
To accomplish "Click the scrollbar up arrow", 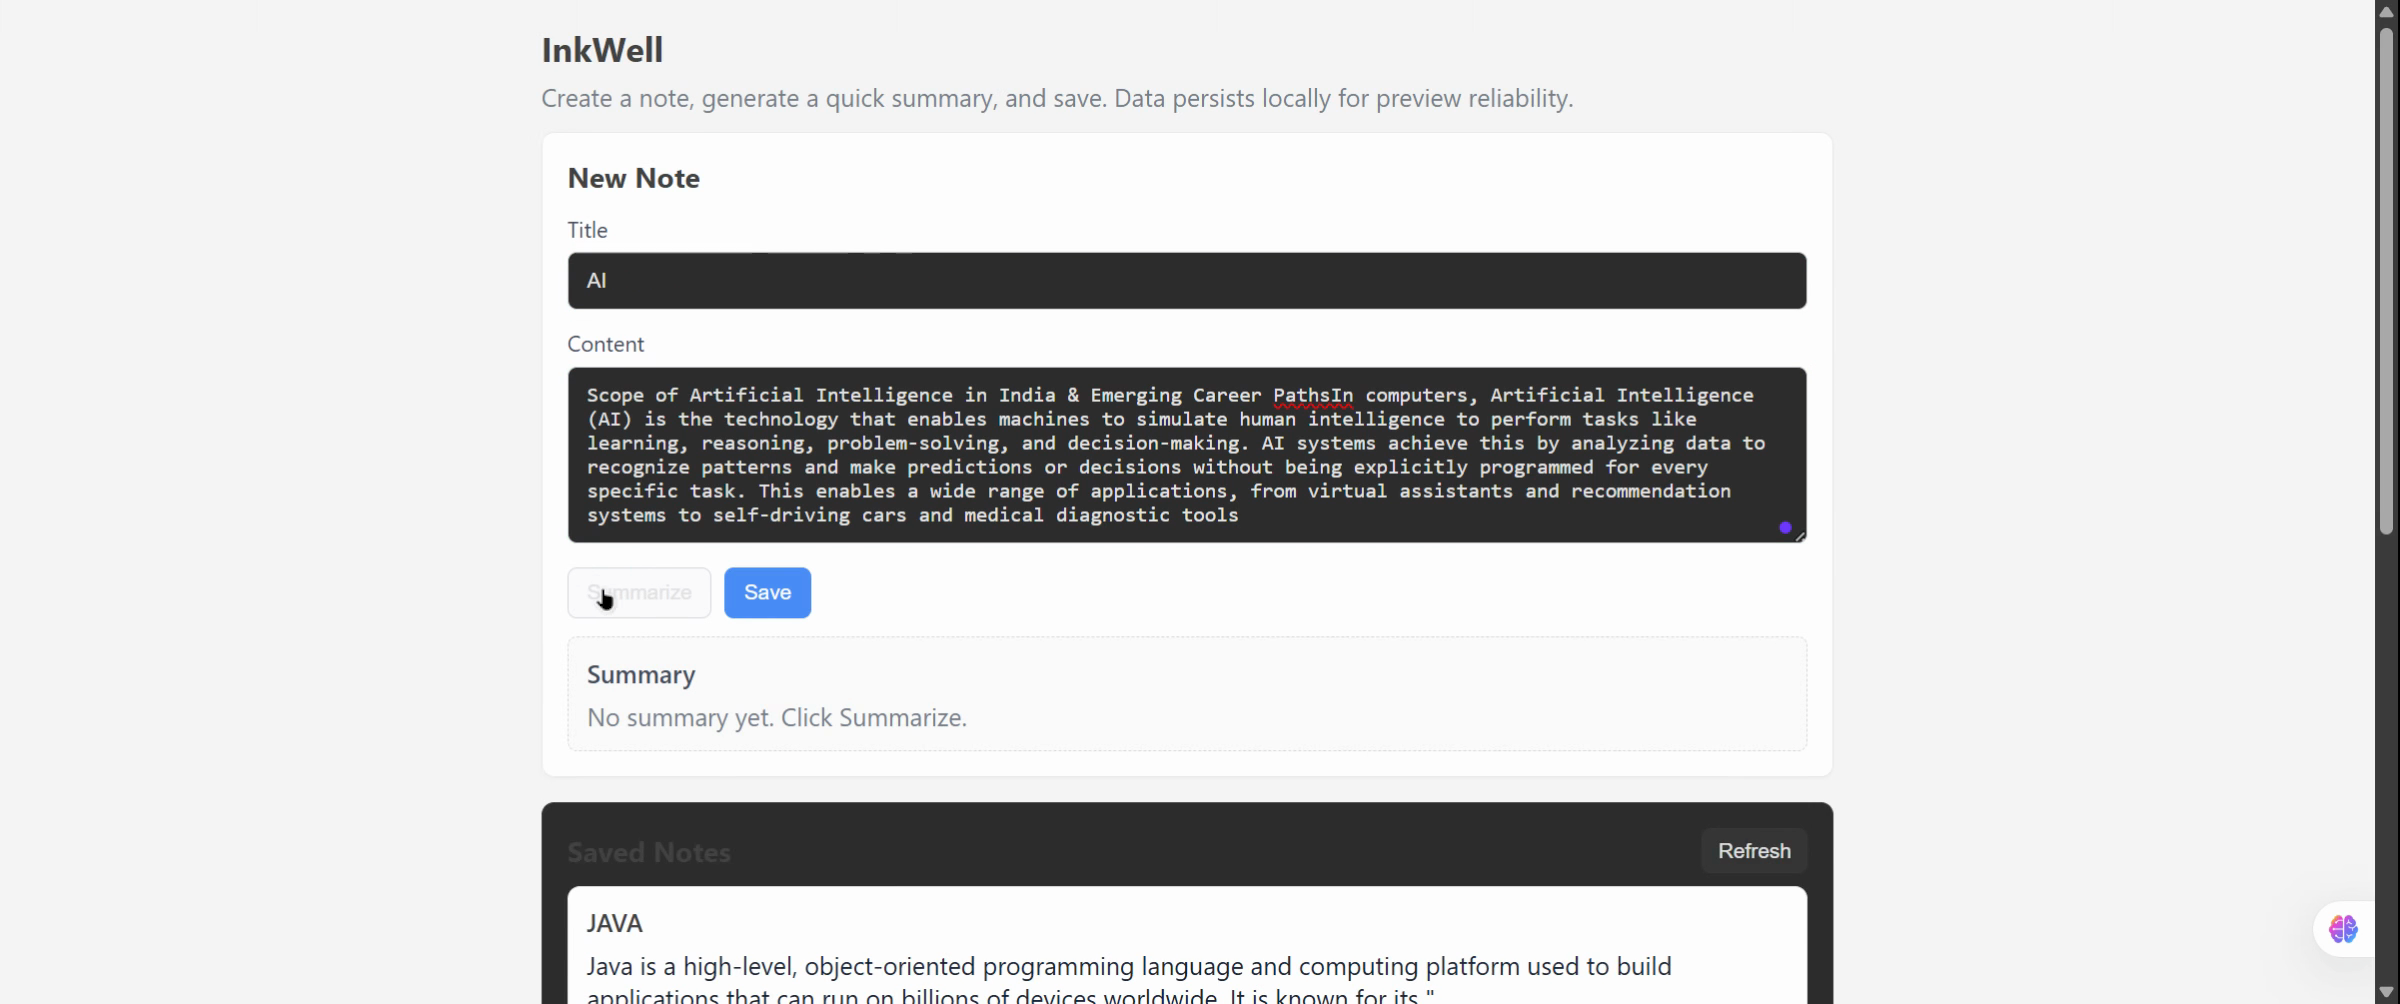I will coord(2387,11).
